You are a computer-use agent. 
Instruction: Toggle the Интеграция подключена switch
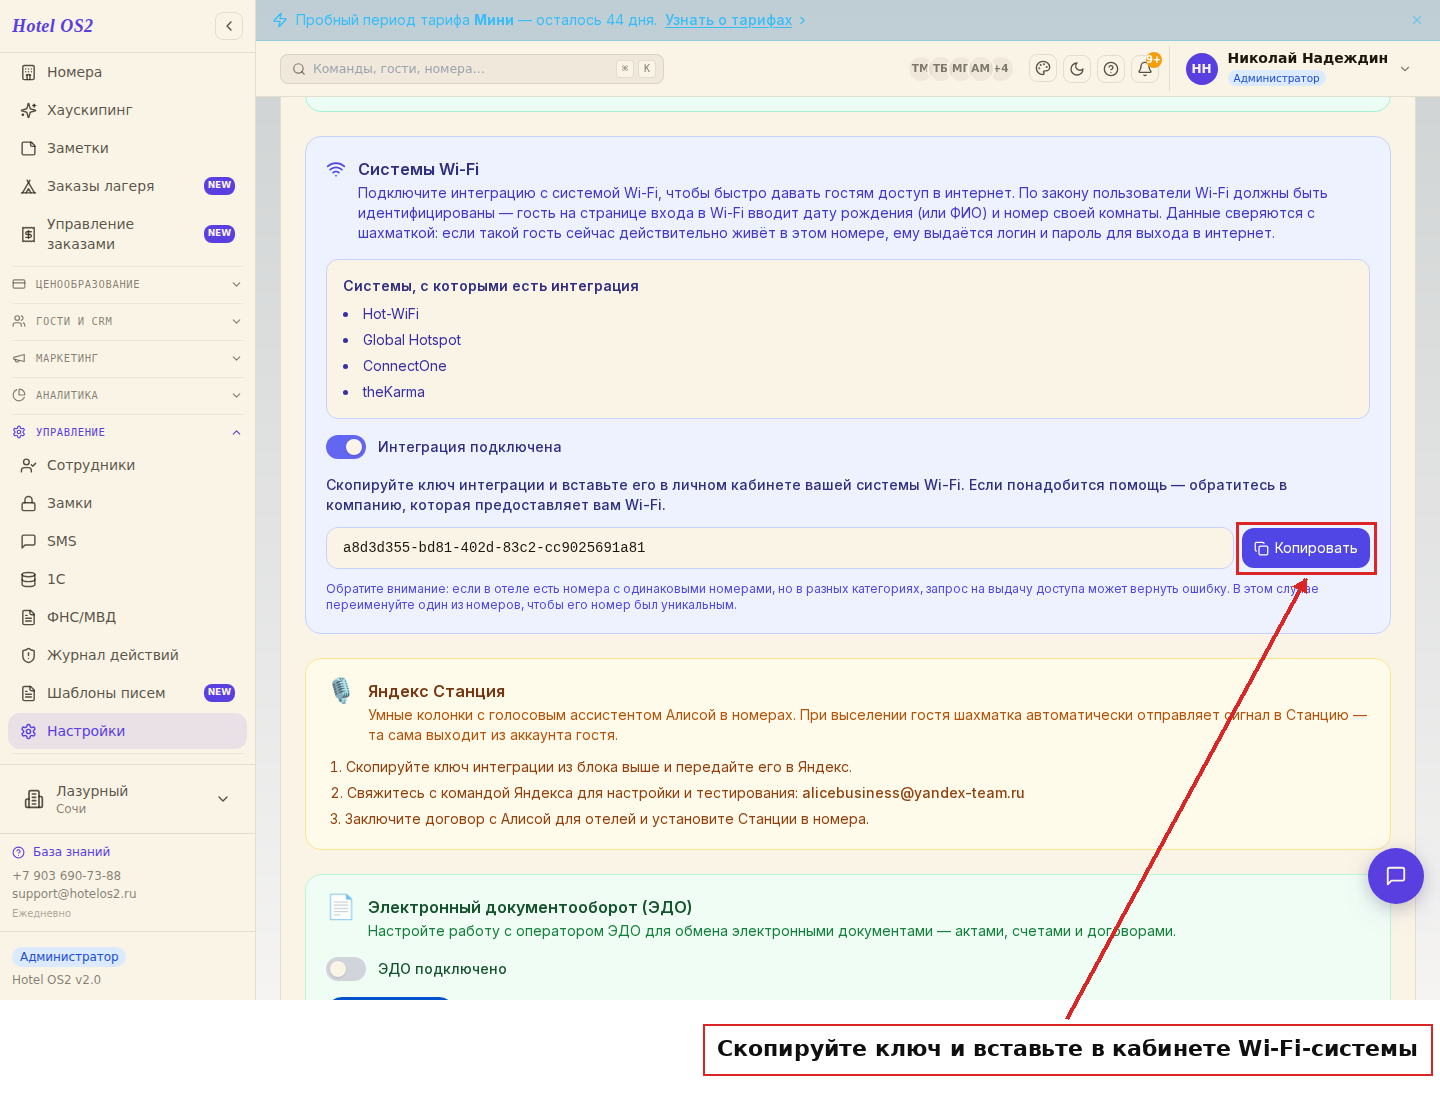[346, 447]
